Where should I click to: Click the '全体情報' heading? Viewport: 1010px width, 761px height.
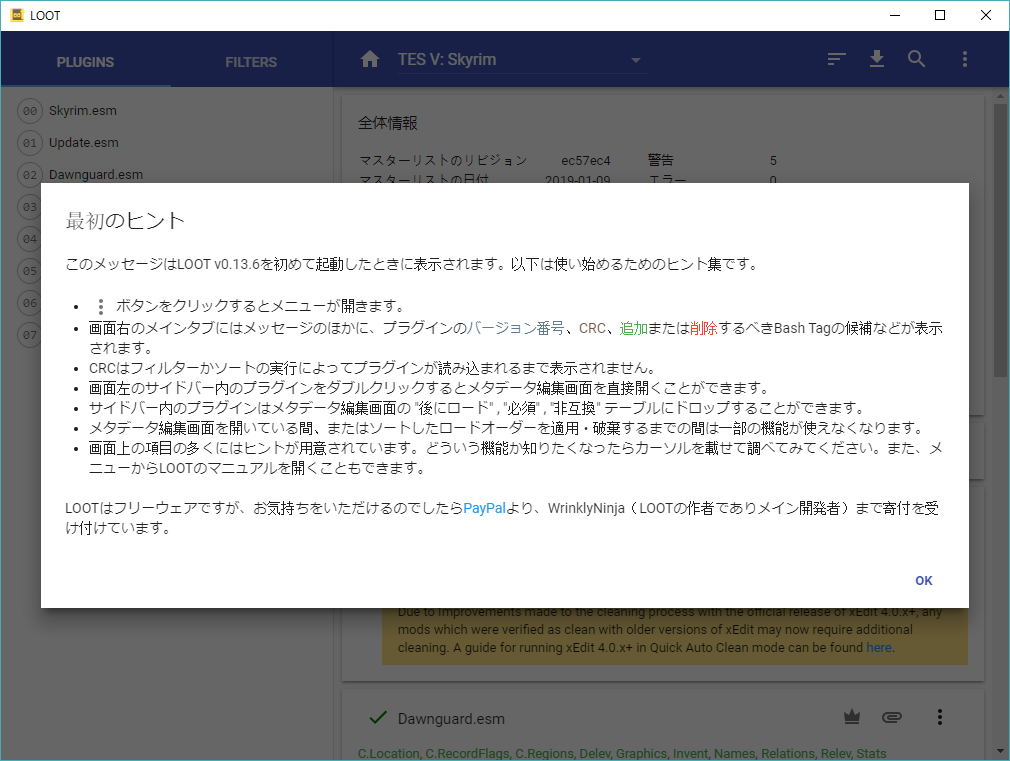388,123
